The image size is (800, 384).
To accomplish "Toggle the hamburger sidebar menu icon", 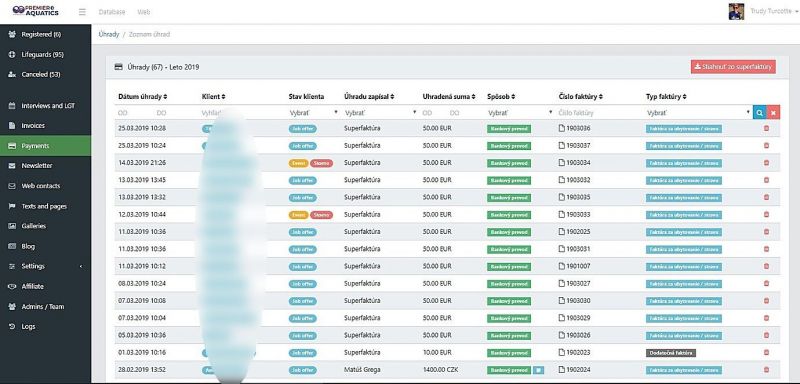I will click(82, 12).
